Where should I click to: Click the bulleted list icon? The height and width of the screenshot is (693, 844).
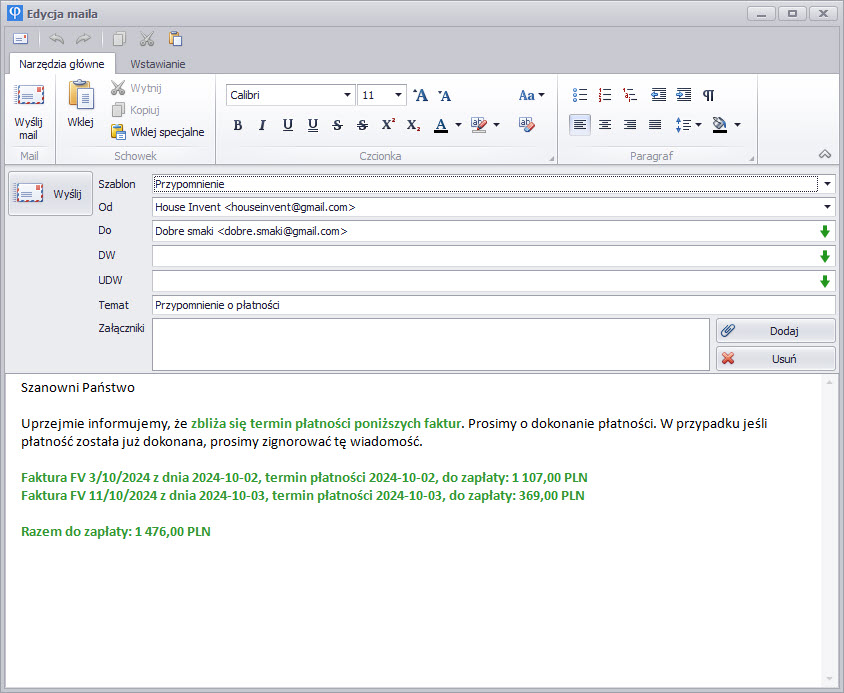pos(580,95)
